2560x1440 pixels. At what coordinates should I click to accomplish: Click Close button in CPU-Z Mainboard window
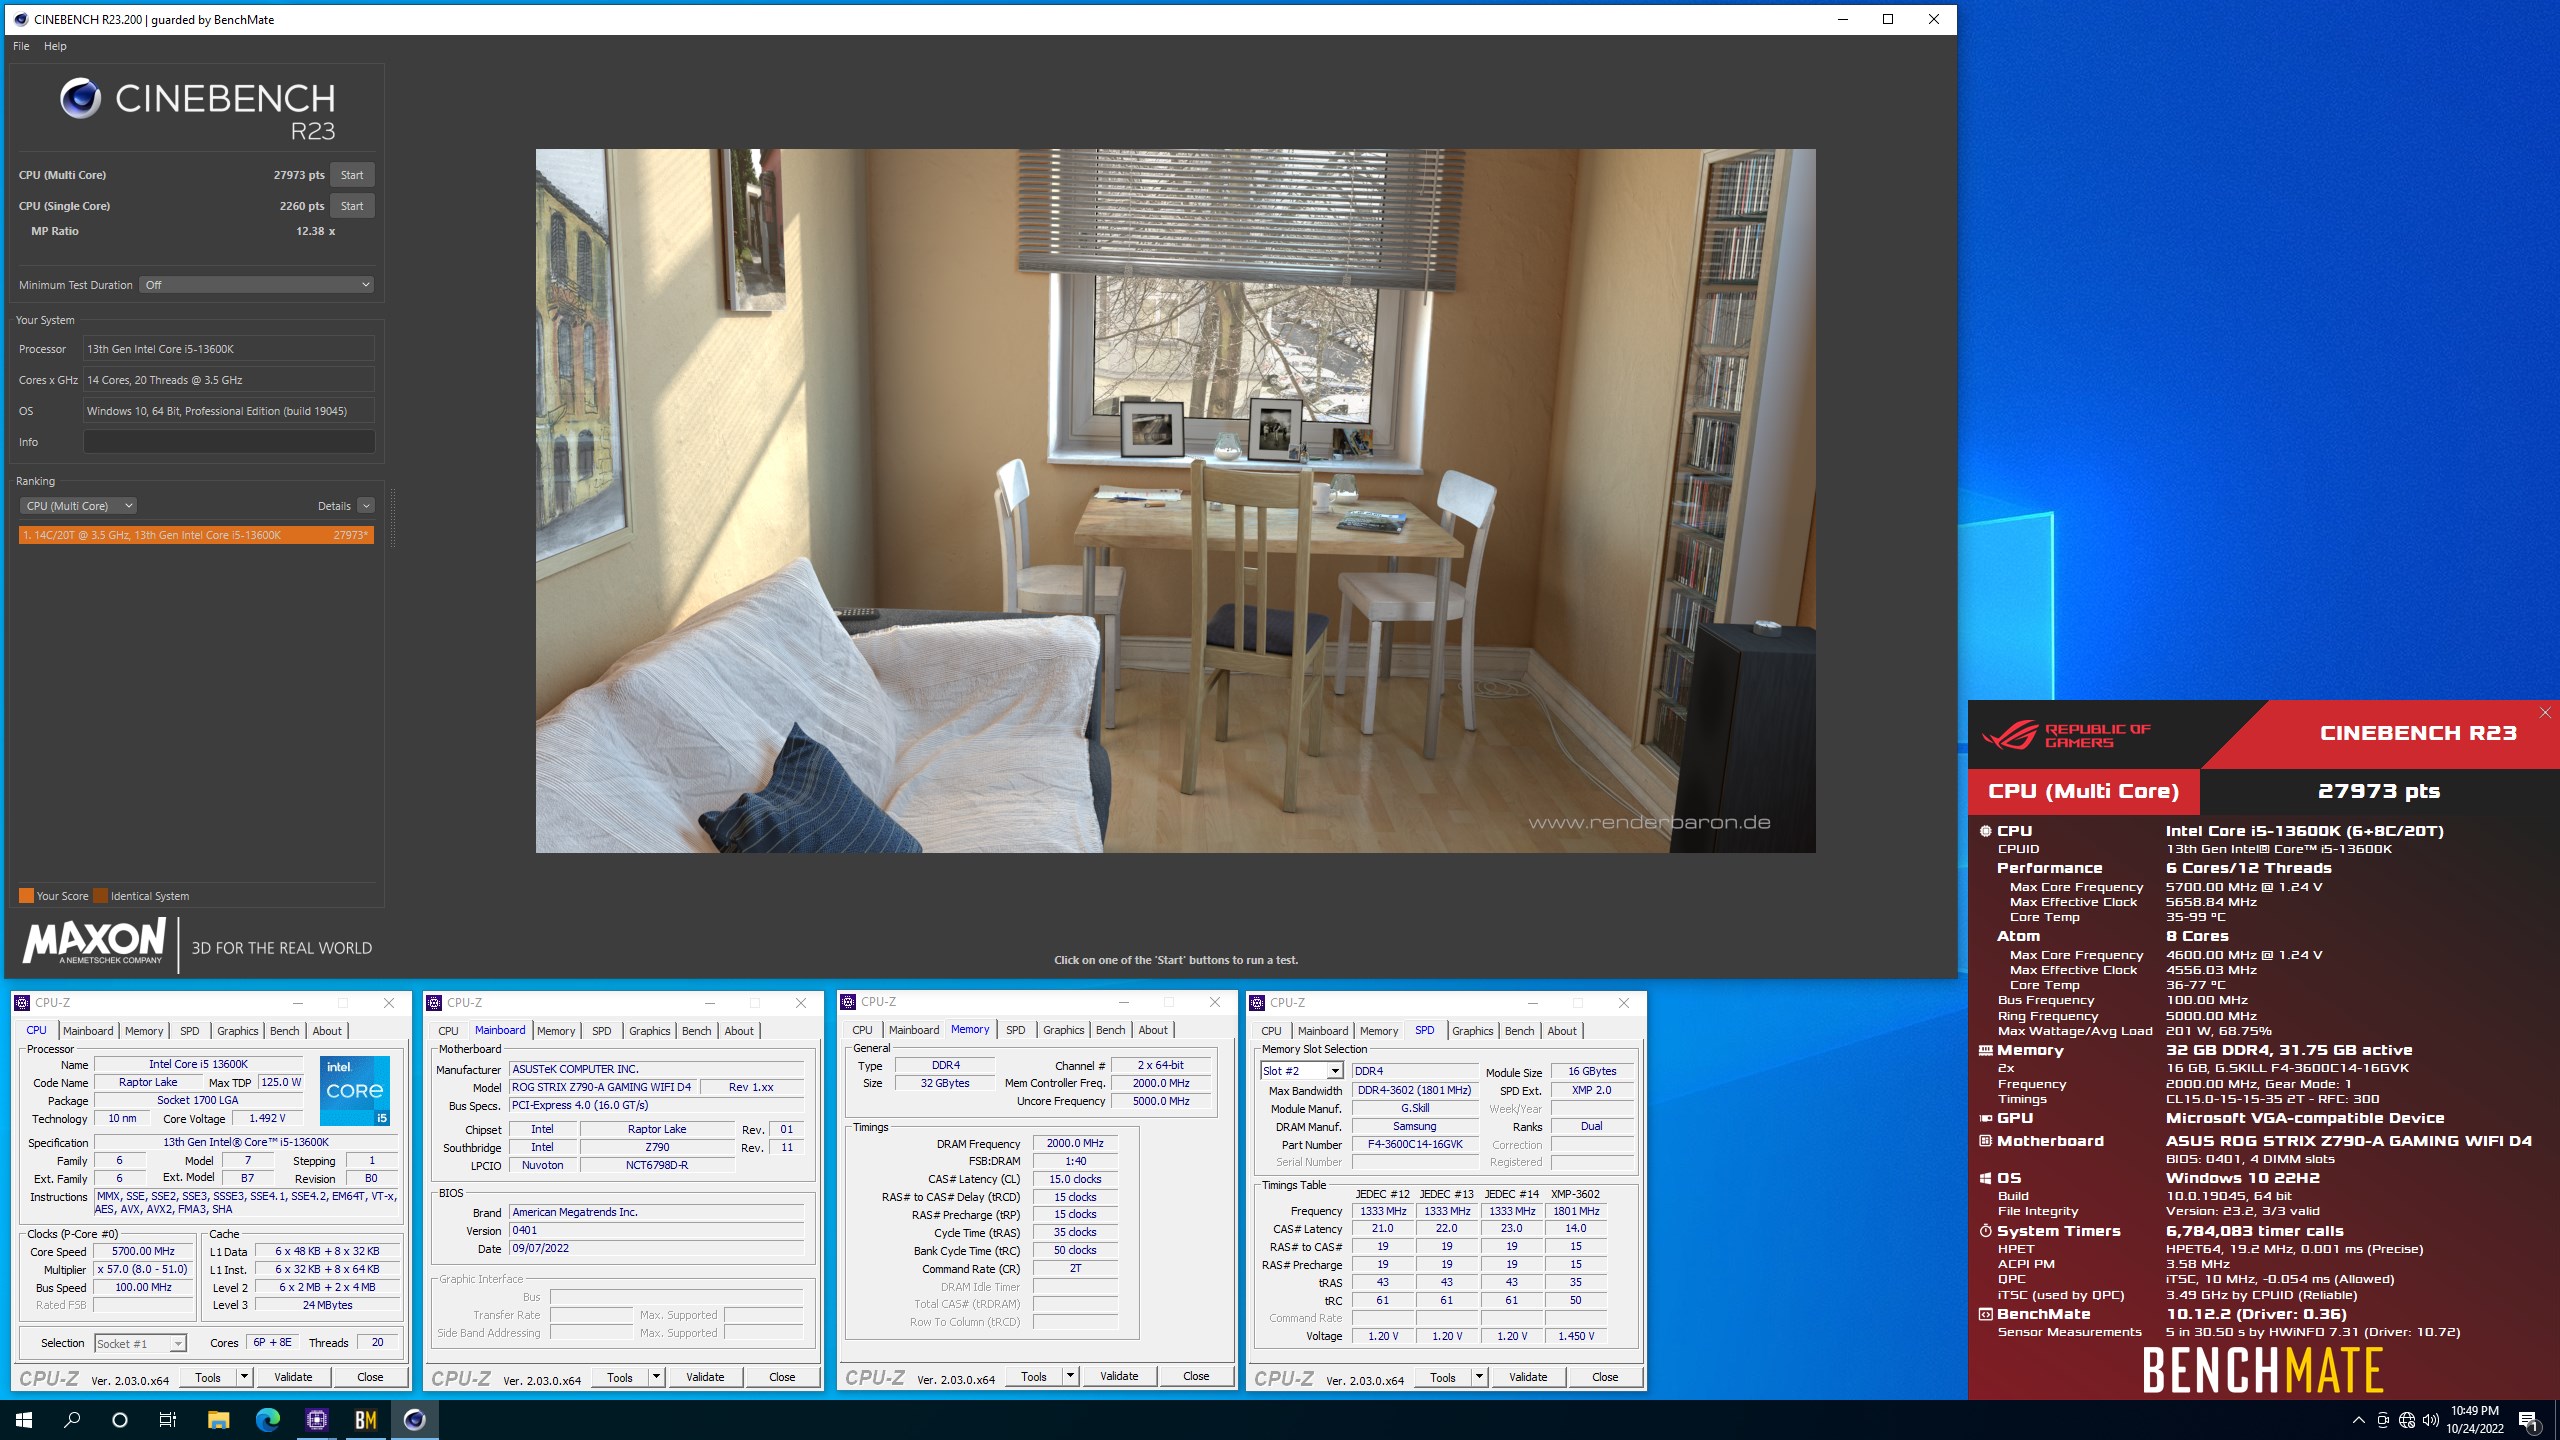[782, 1377]
